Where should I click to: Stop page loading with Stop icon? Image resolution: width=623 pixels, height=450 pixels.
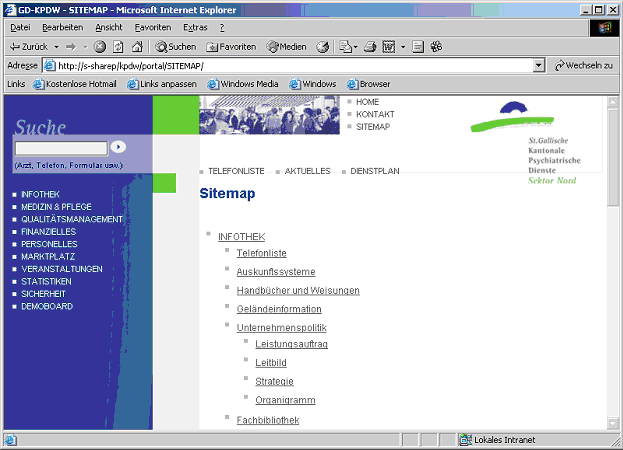tap(99, 47)
